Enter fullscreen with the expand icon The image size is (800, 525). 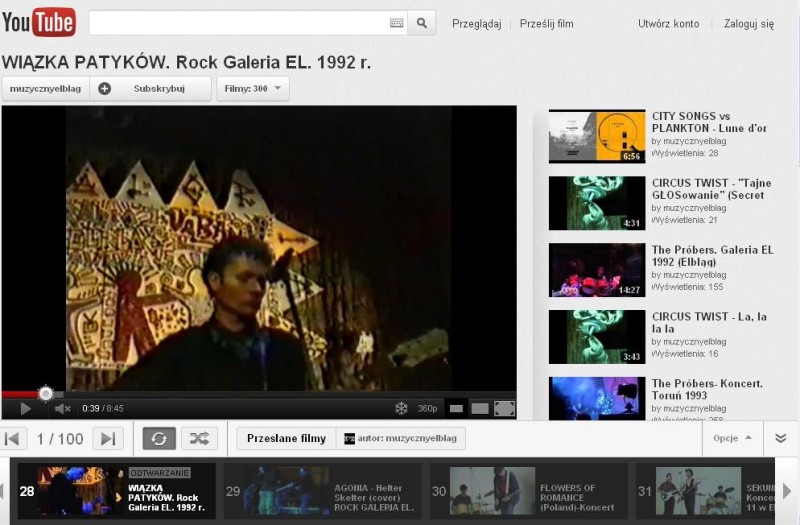point(505,409)
